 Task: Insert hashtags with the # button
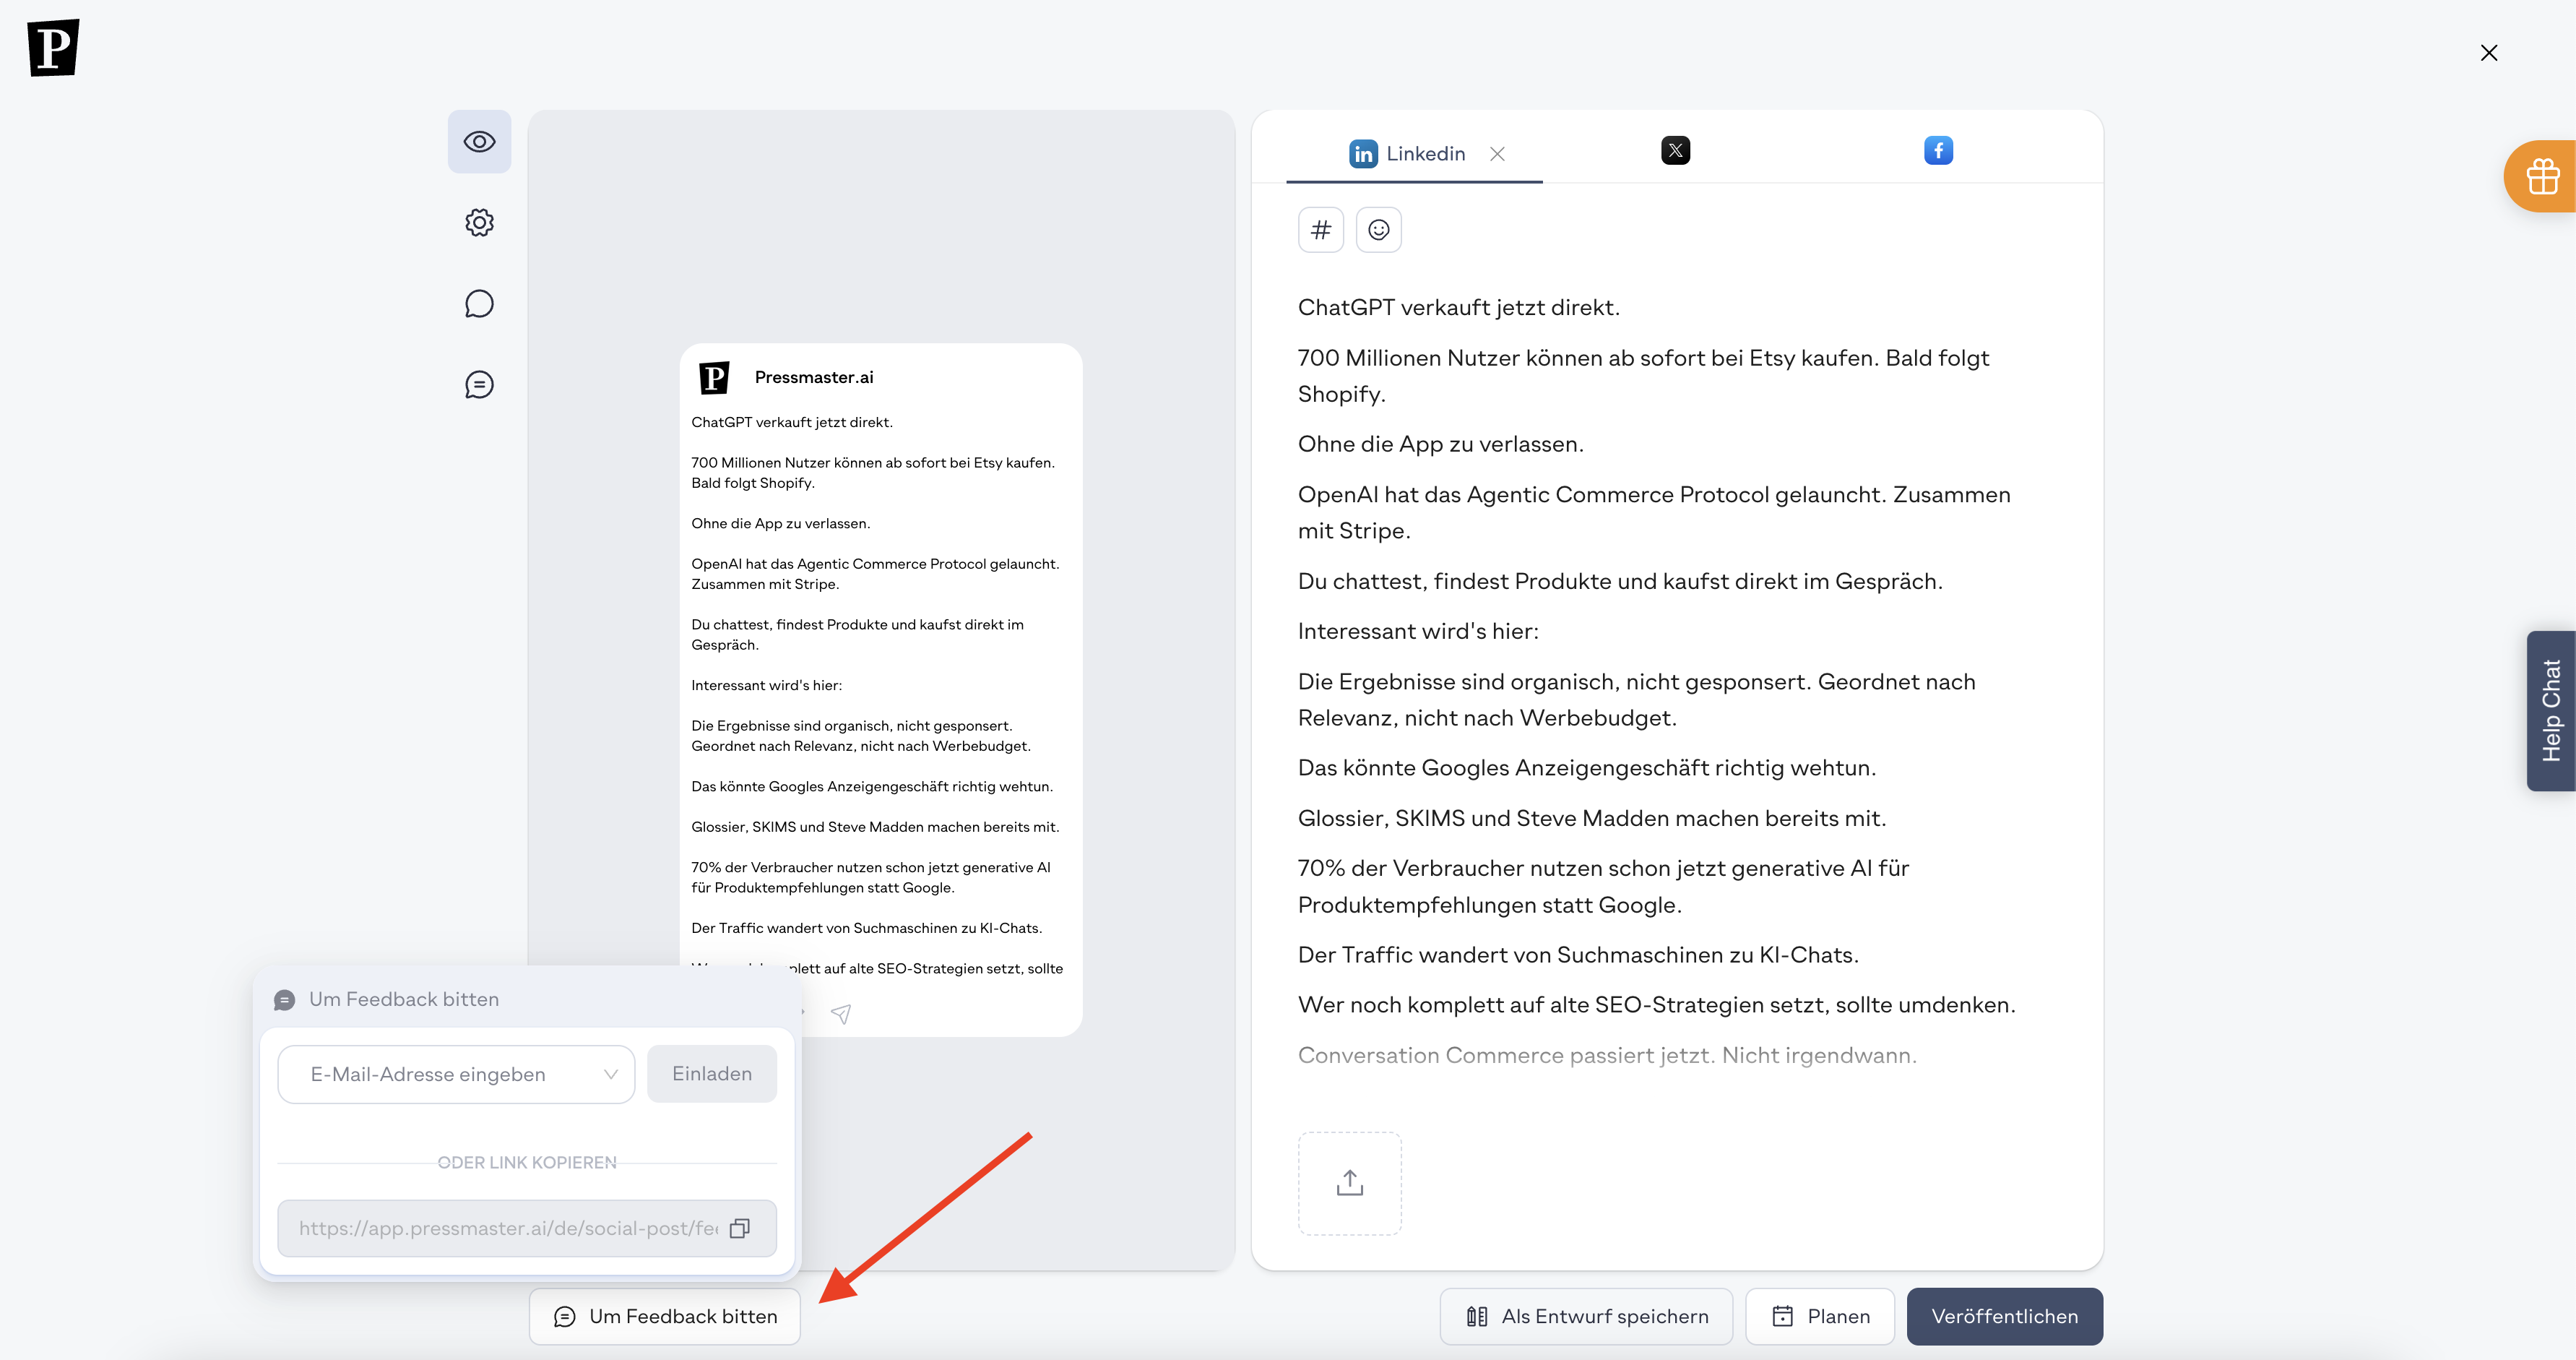pos(1321,230)
